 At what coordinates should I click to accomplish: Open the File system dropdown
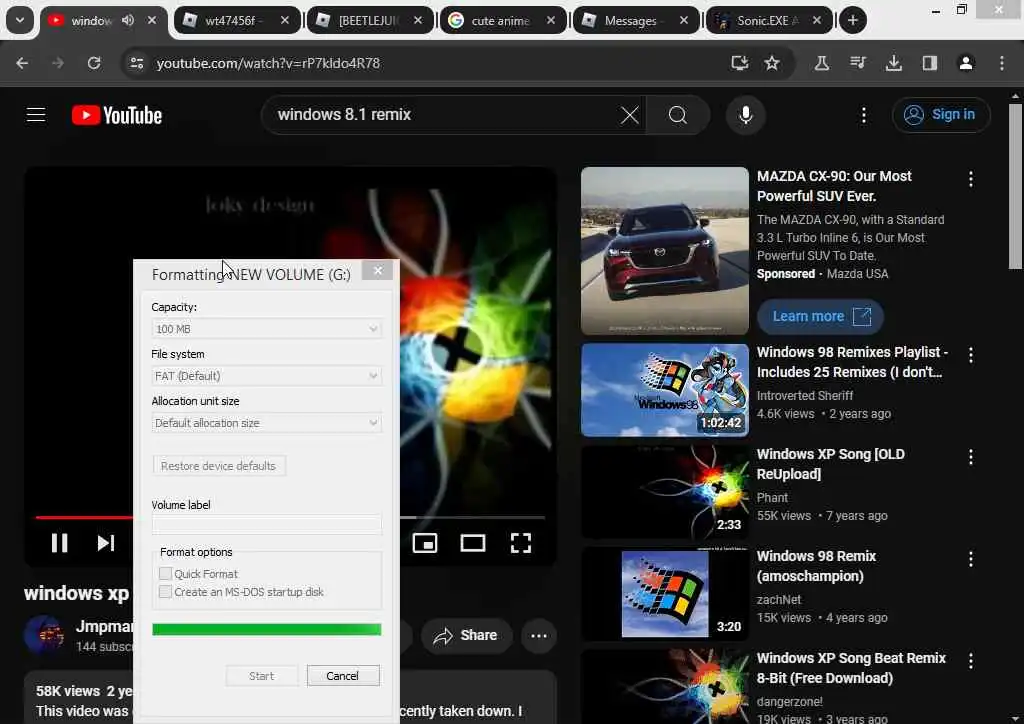266,376
